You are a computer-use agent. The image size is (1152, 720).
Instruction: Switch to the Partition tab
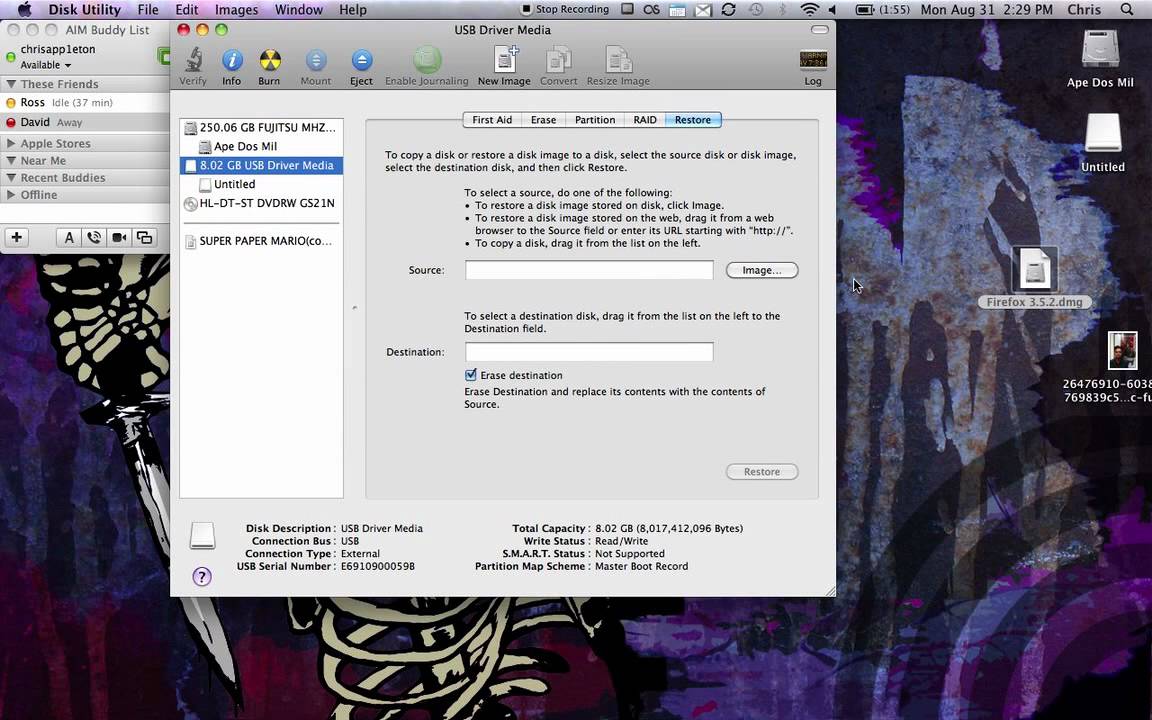[595, 120]
